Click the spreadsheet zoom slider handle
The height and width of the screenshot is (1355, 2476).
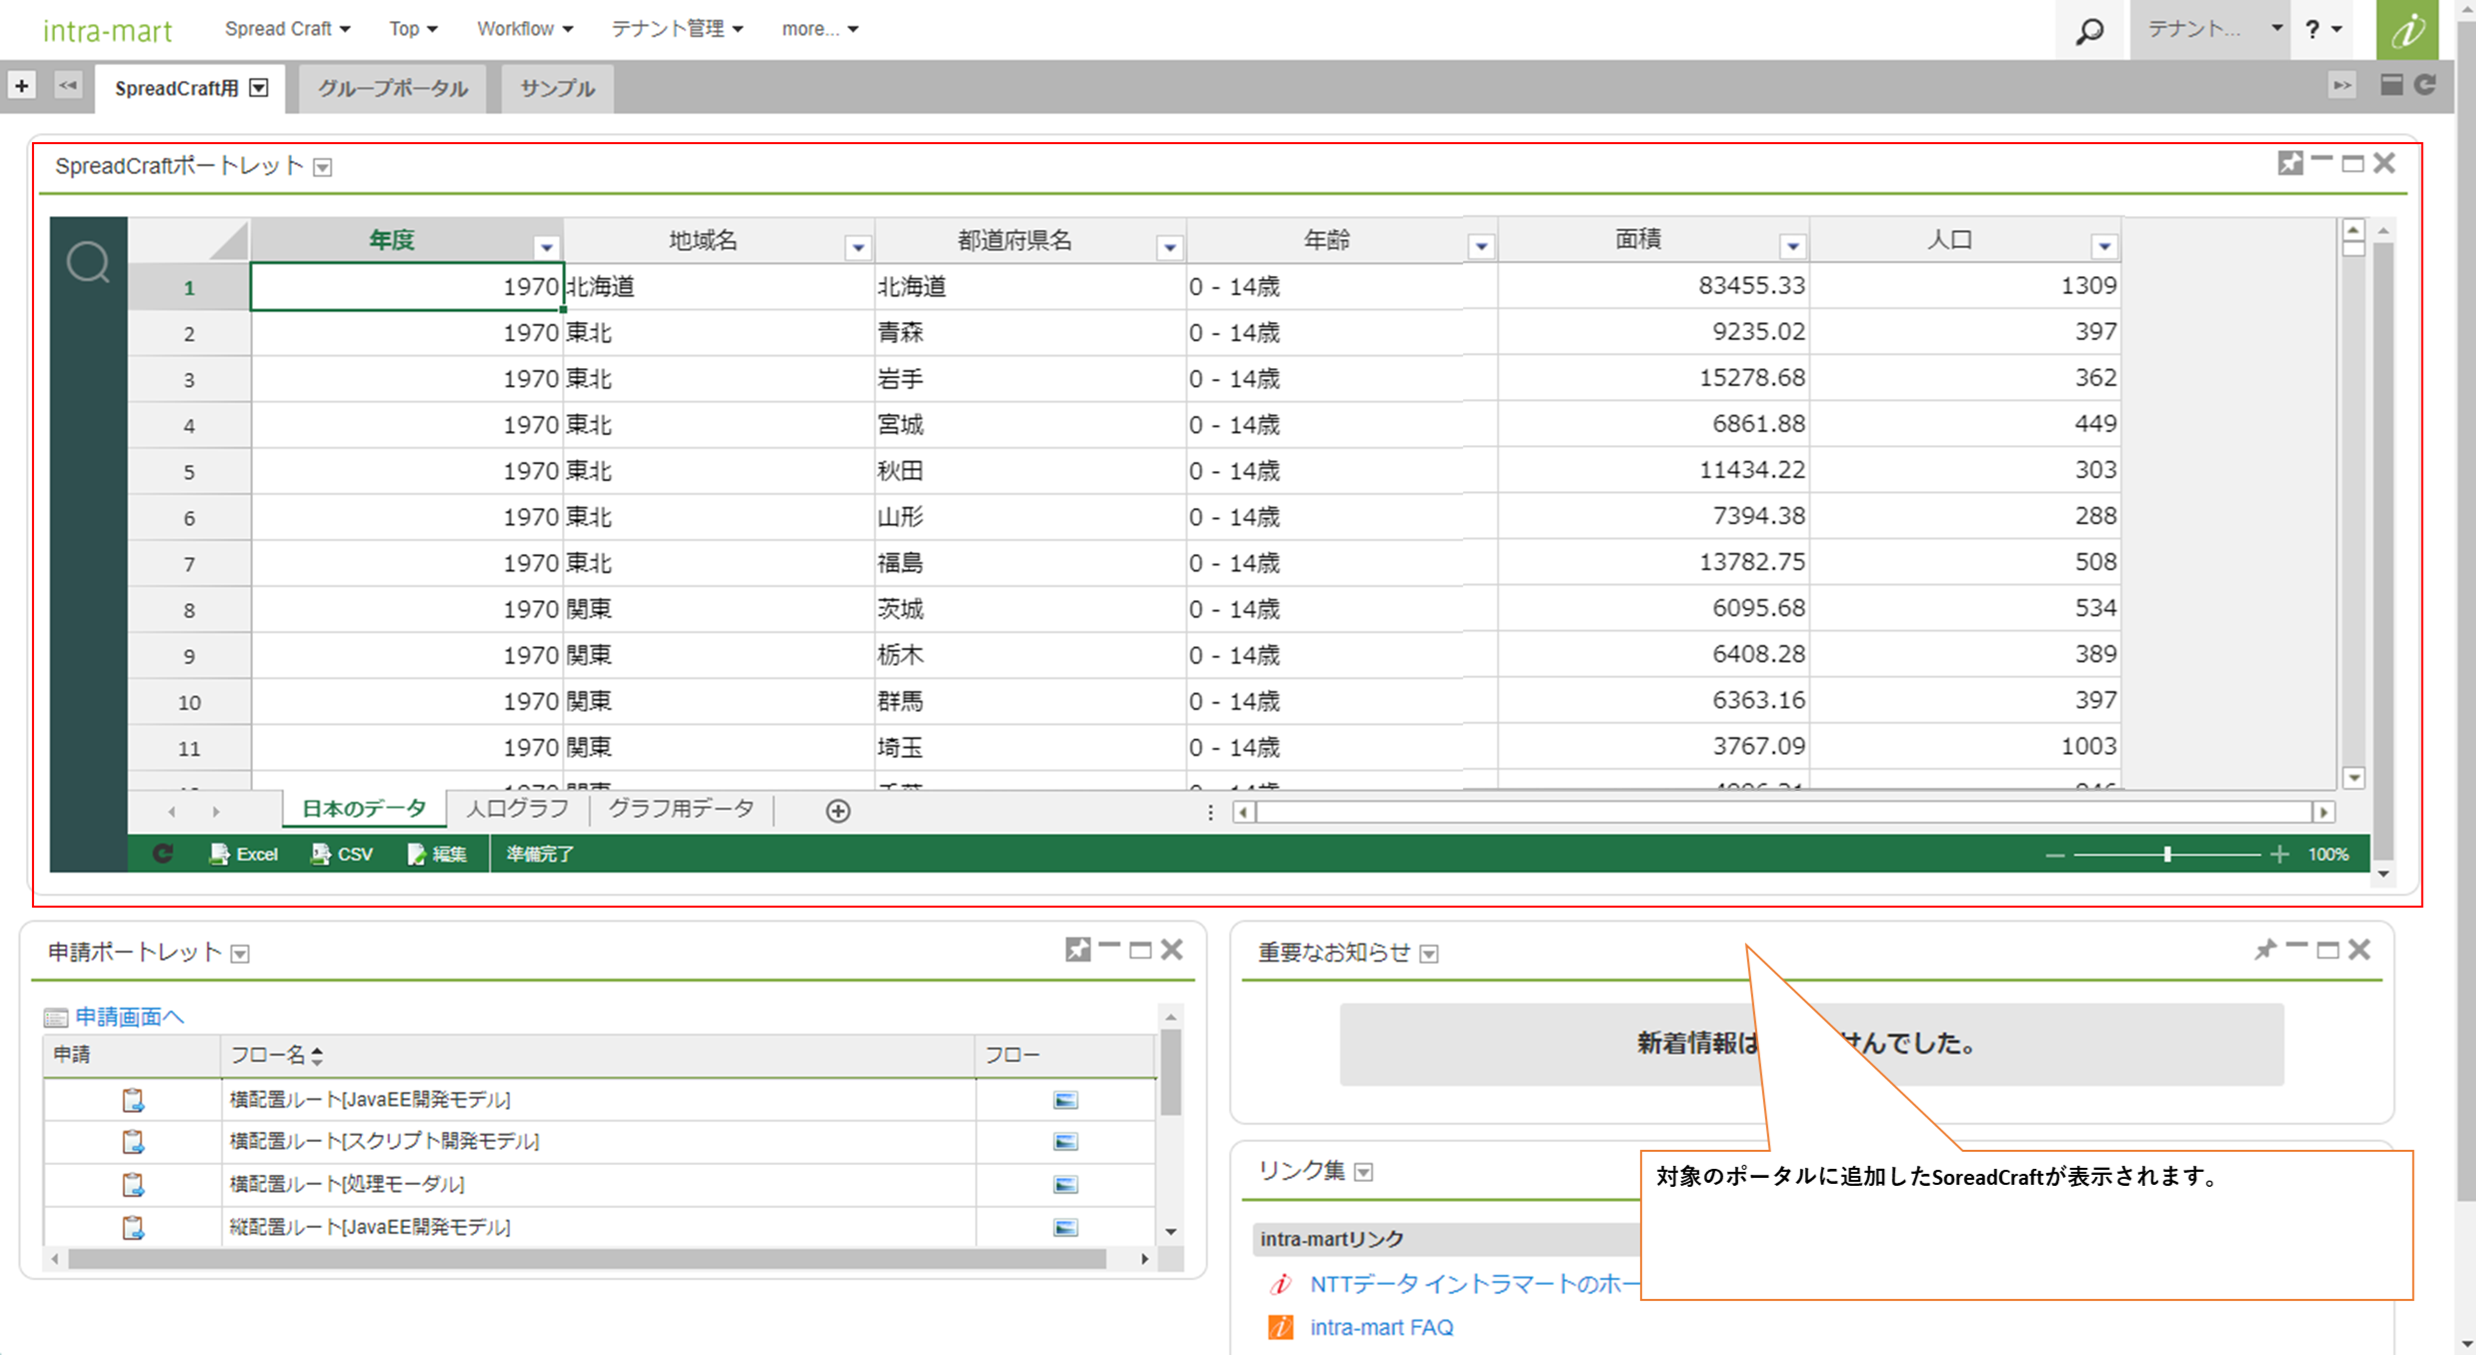point(2167,854)
